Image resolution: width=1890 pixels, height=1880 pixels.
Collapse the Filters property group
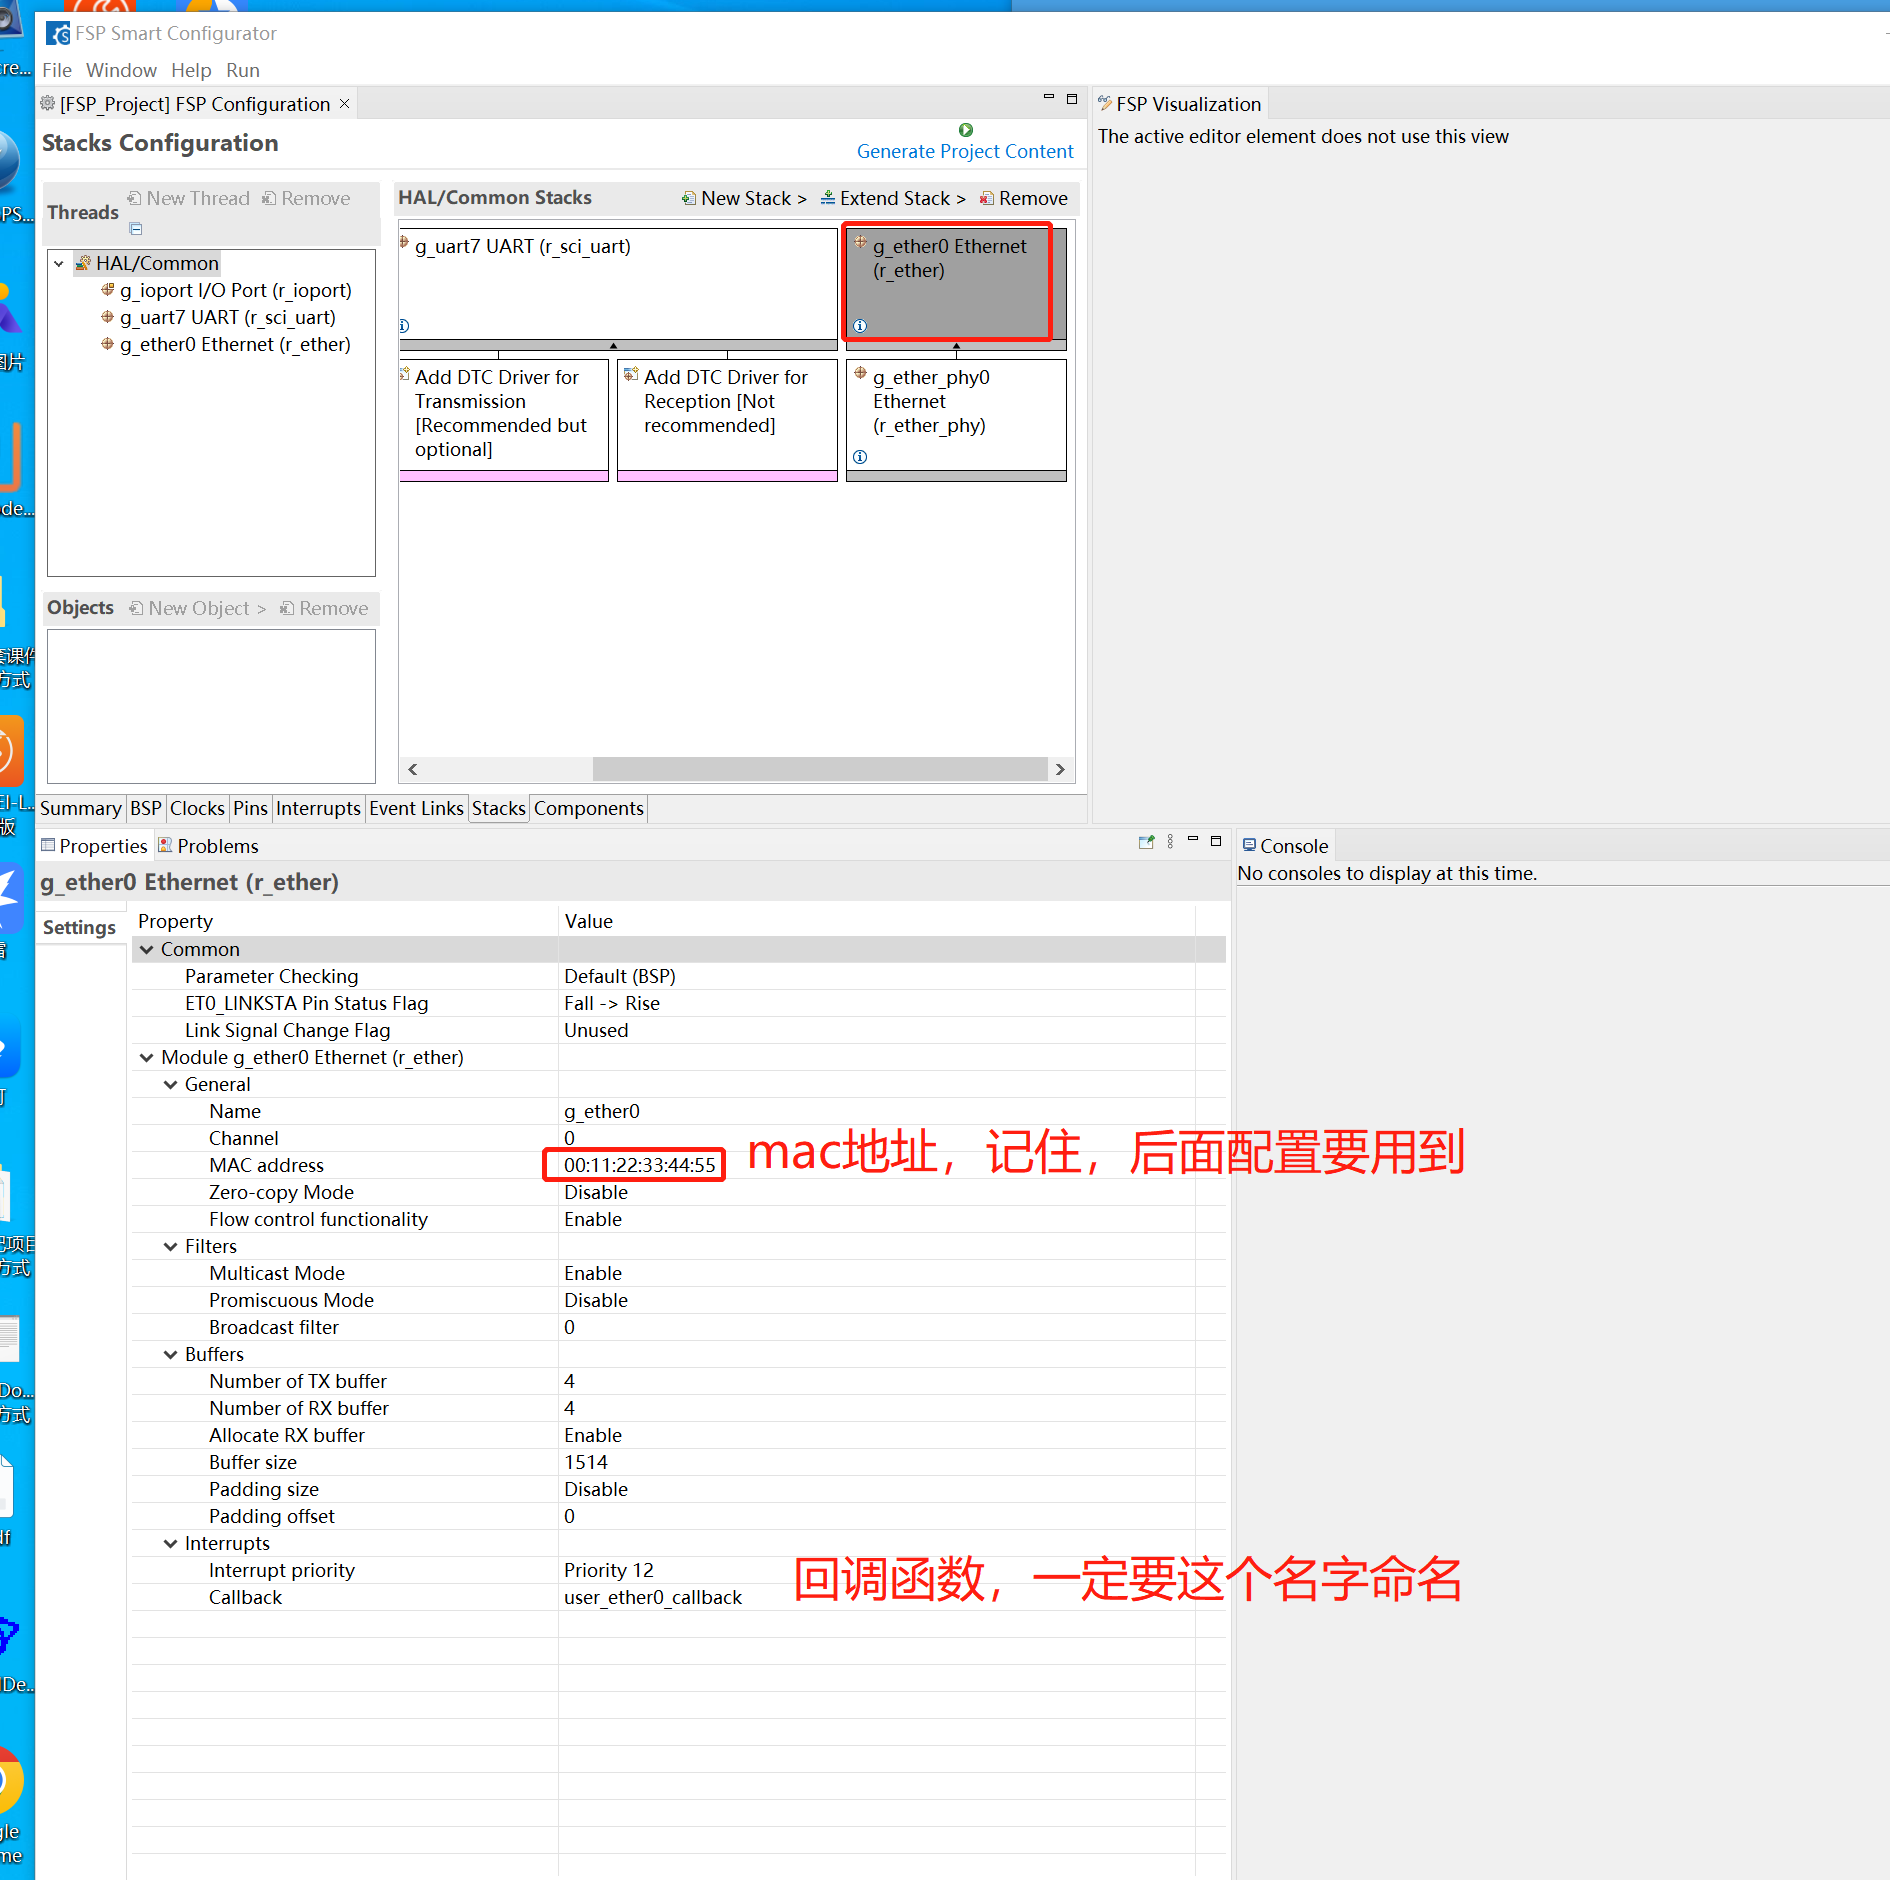pyautogui.click(x=171, y=1246)
